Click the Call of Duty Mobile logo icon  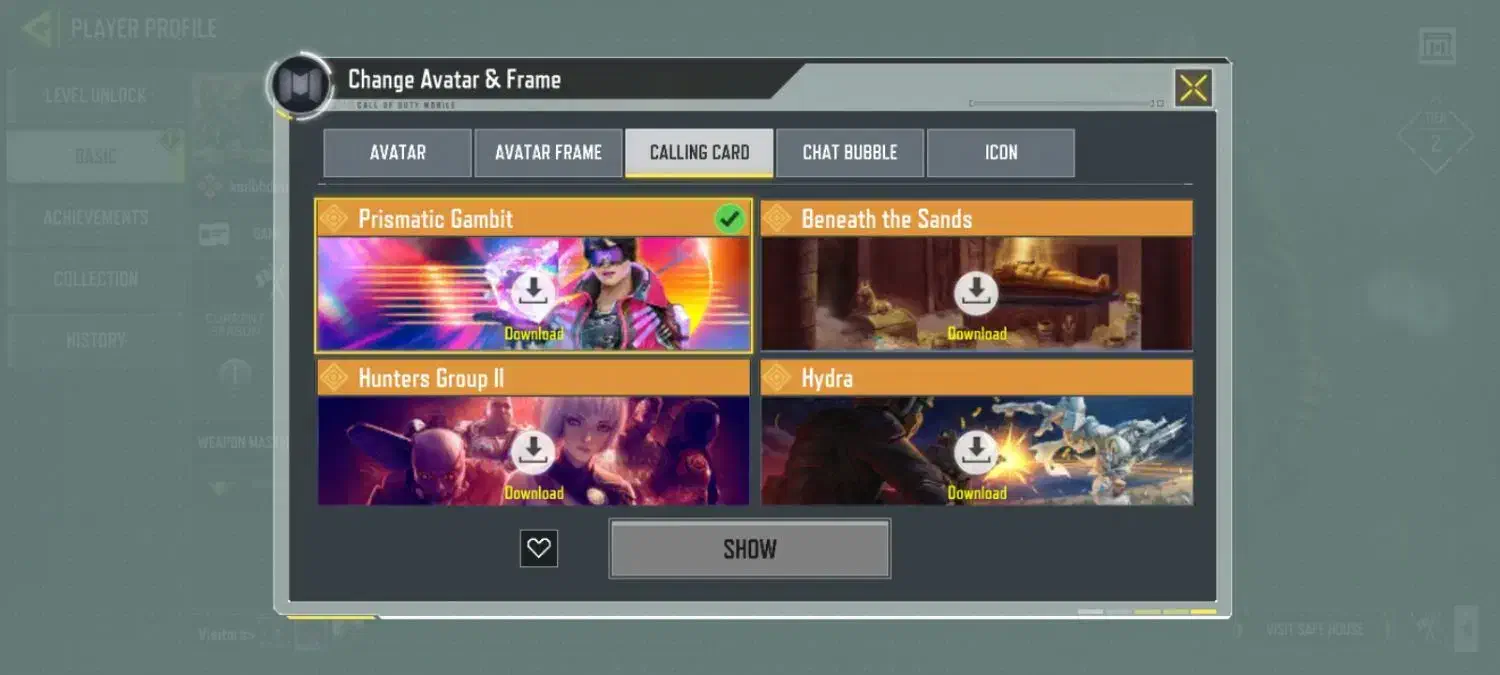[x=298, y=83]
